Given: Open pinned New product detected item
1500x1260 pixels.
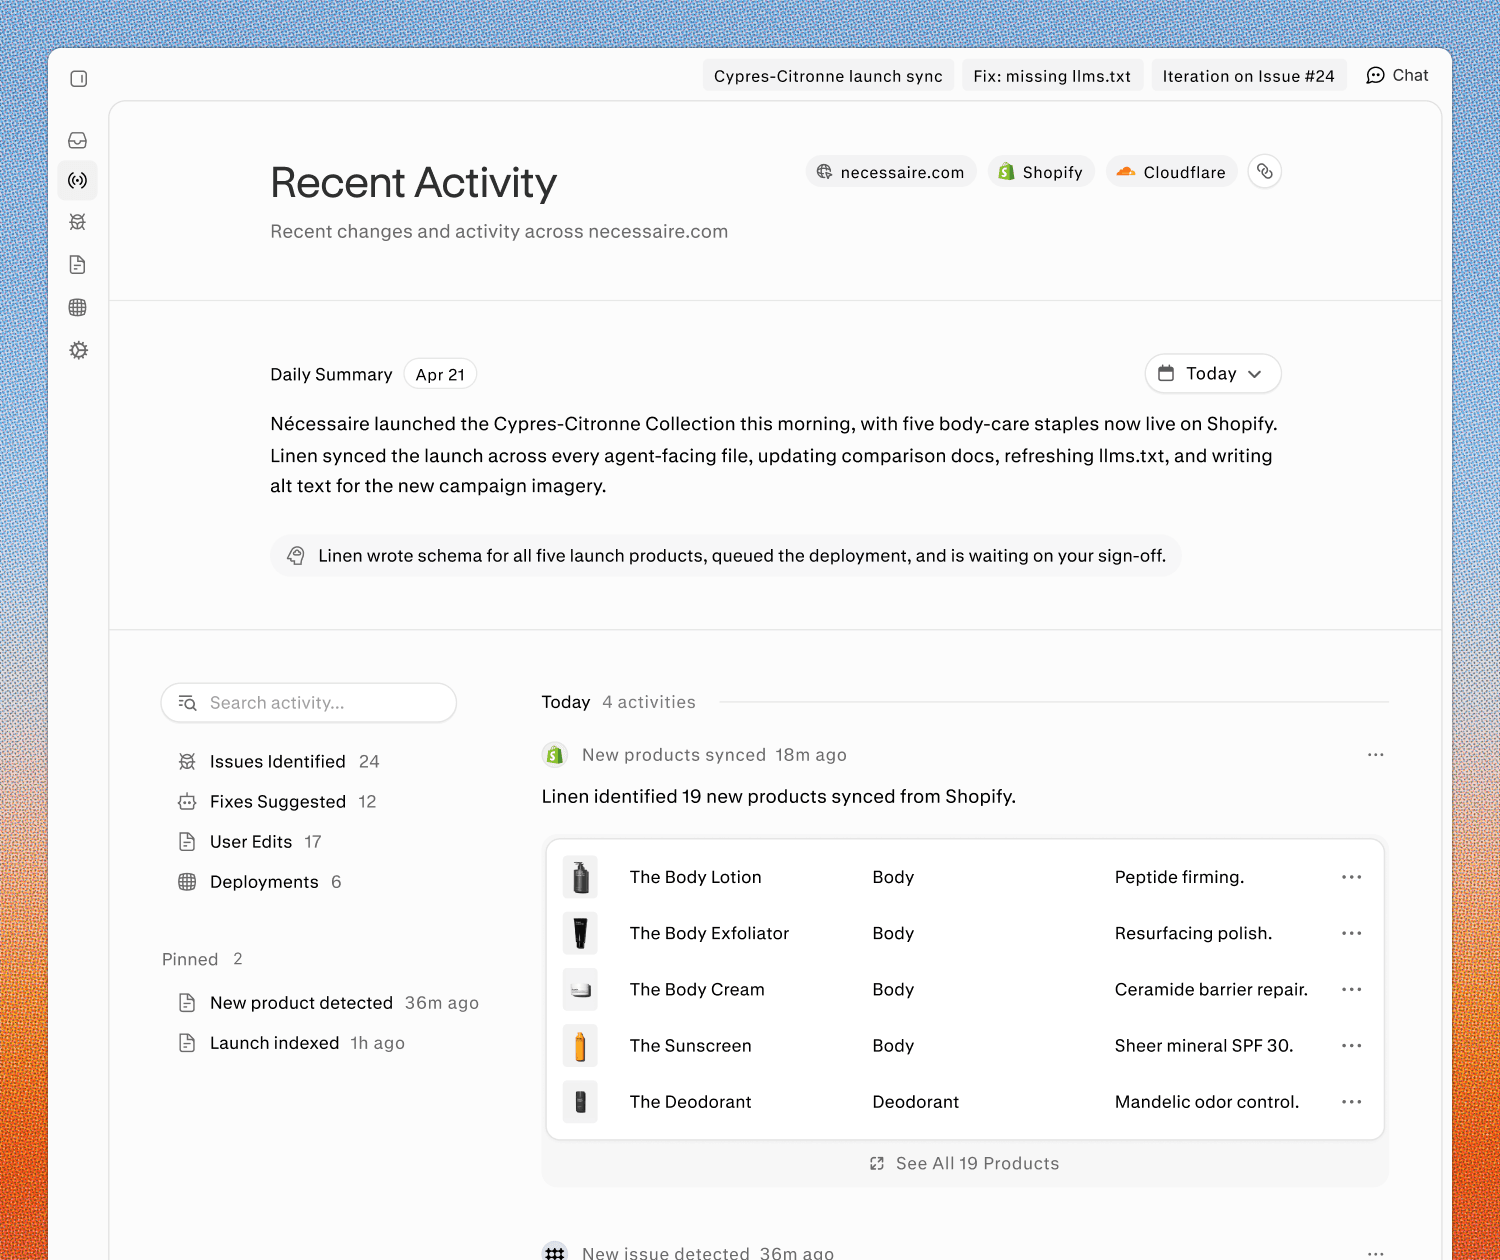Looking at the screenshot, I should pyautogui.click(x=328, y=1003).
